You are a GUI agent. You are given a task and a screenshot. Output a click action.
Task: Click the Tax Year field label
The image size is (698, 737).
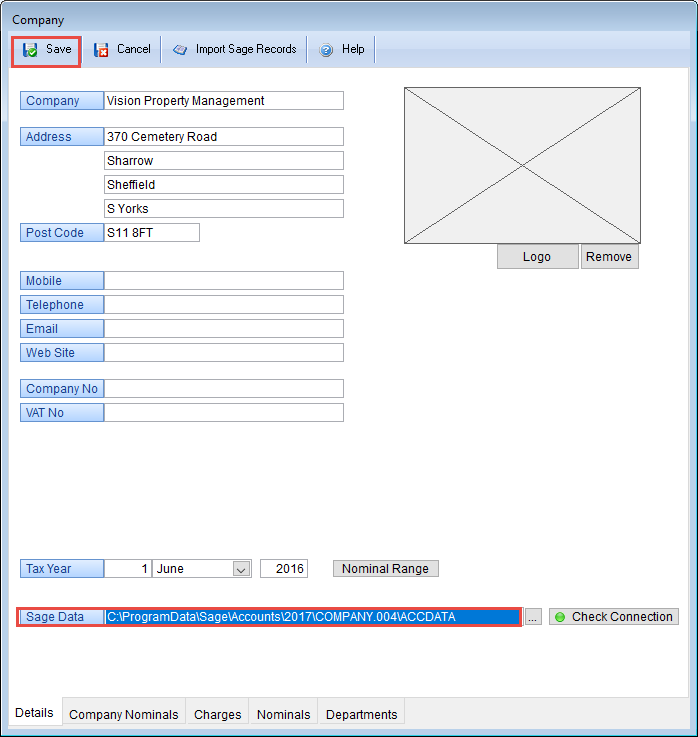point(62,569)
